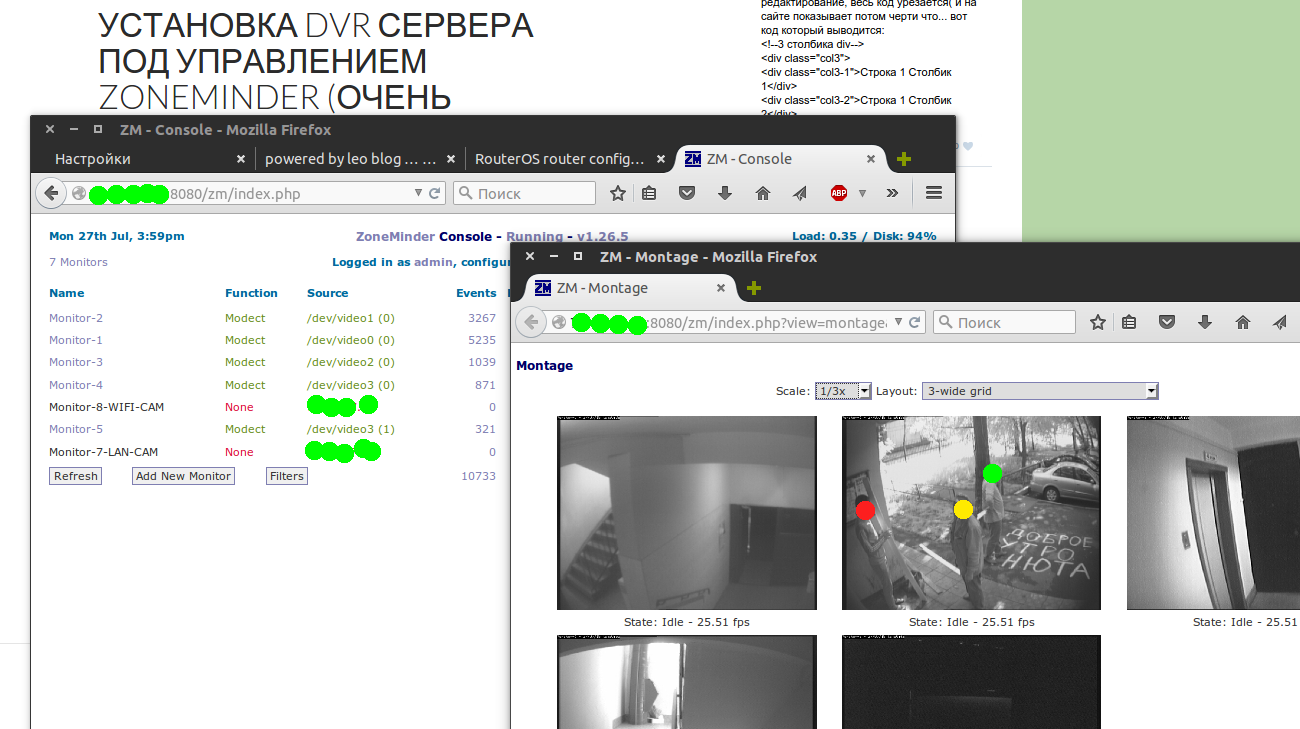Viewport: 1300px width, 729px height.
Task: Go back in the ZM Montage window
Action: point(532,322)
